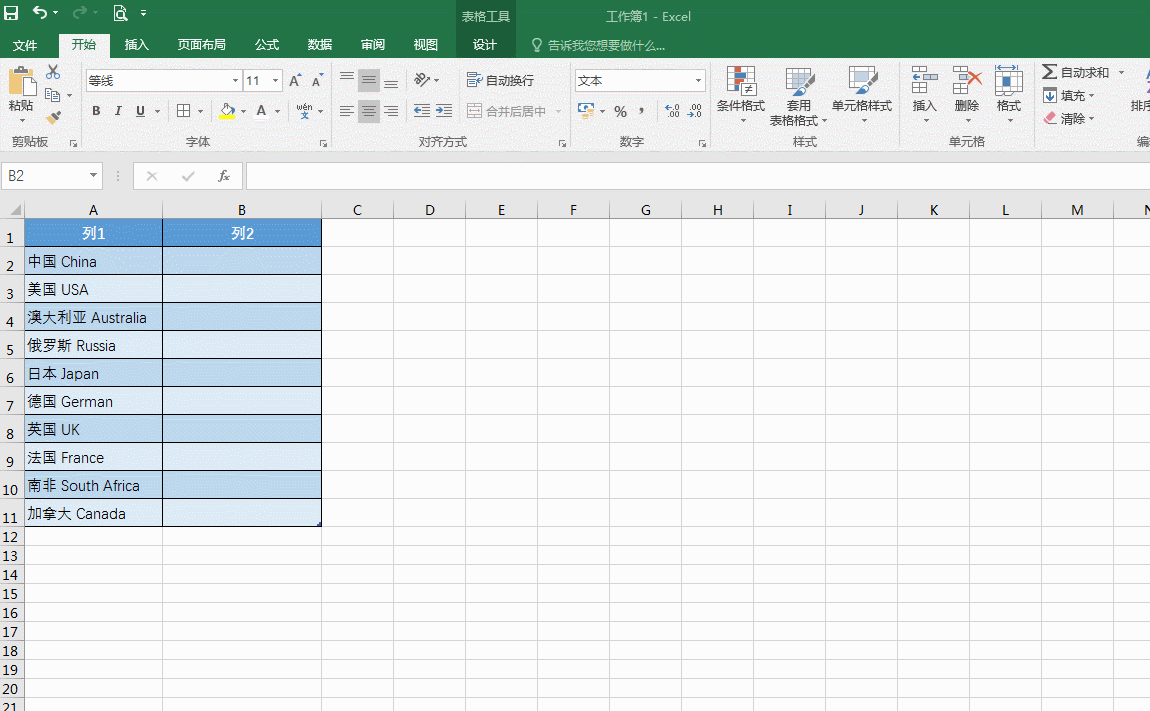Open the number format dropdown (文本)

tap(697, 81)
